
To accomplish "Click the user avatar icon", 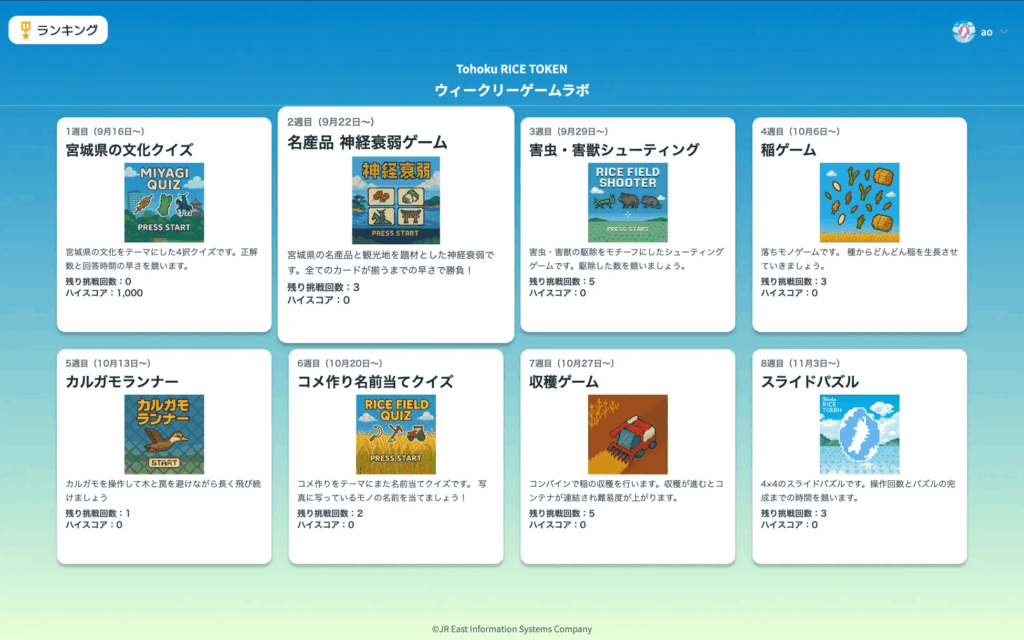I will pos(963,32).
